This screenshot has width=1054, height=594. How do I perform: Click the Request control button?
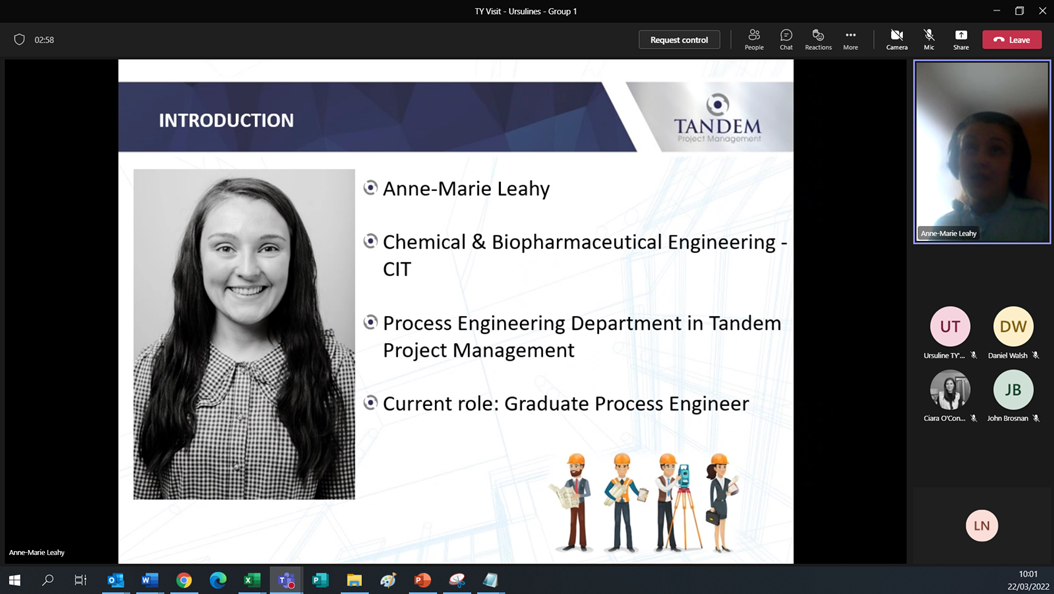pos(679,40)
